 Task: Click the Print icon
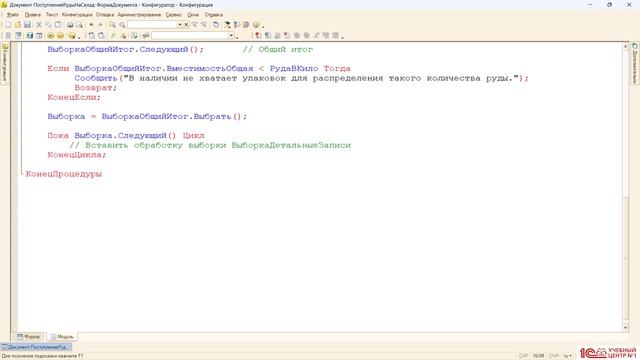(x=70, y=25)
